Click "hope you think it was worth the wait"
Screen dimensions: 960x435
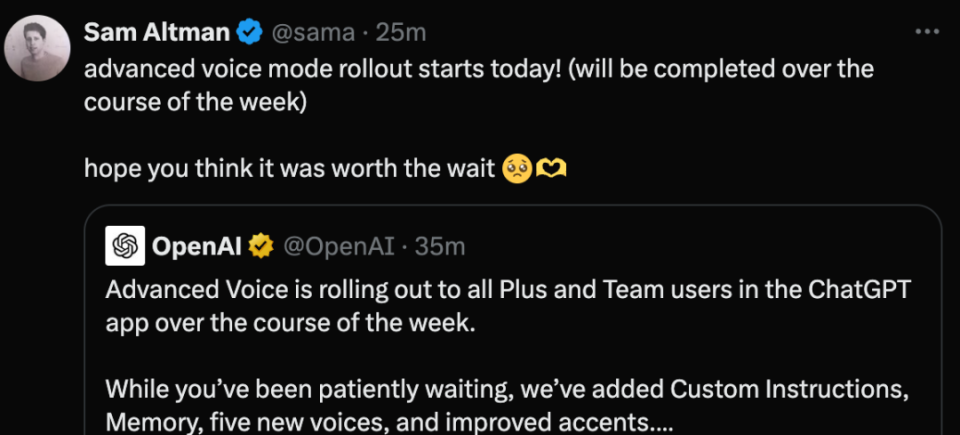[x=290, y=169]
